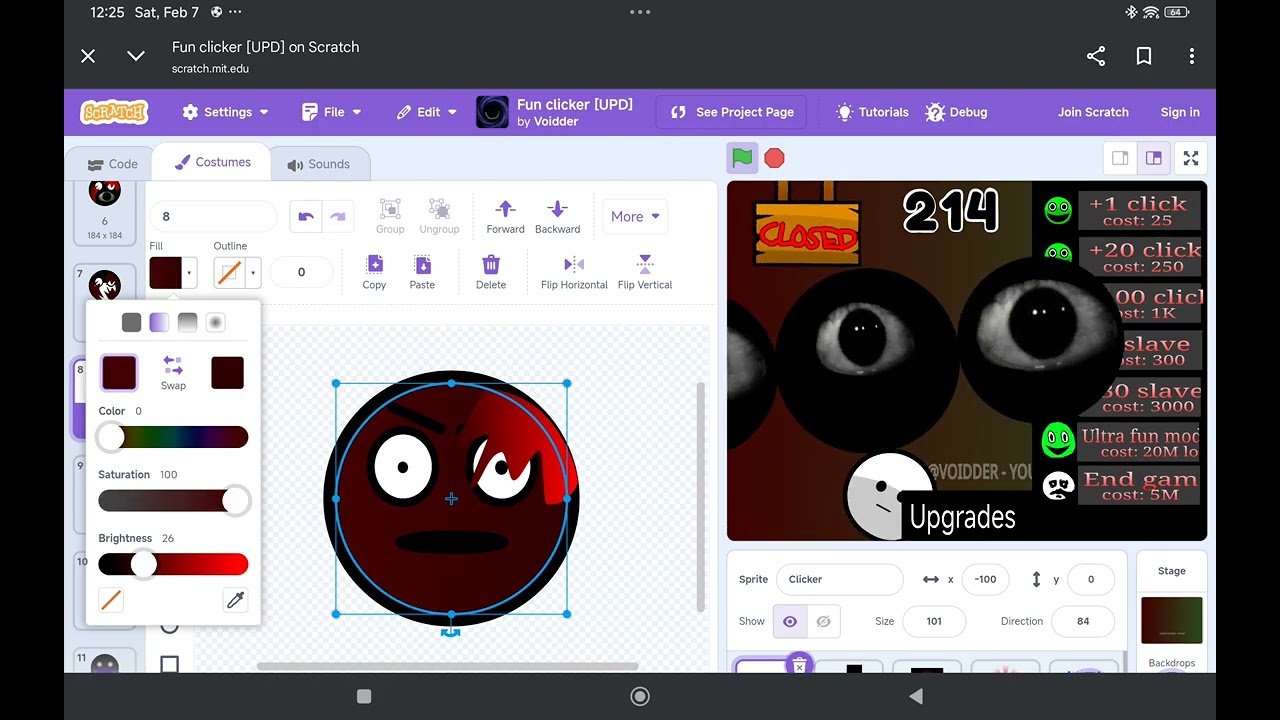This screenshot has height=720, width=1280.
Task: Share the page via share icon
Action: [1096, 56]
